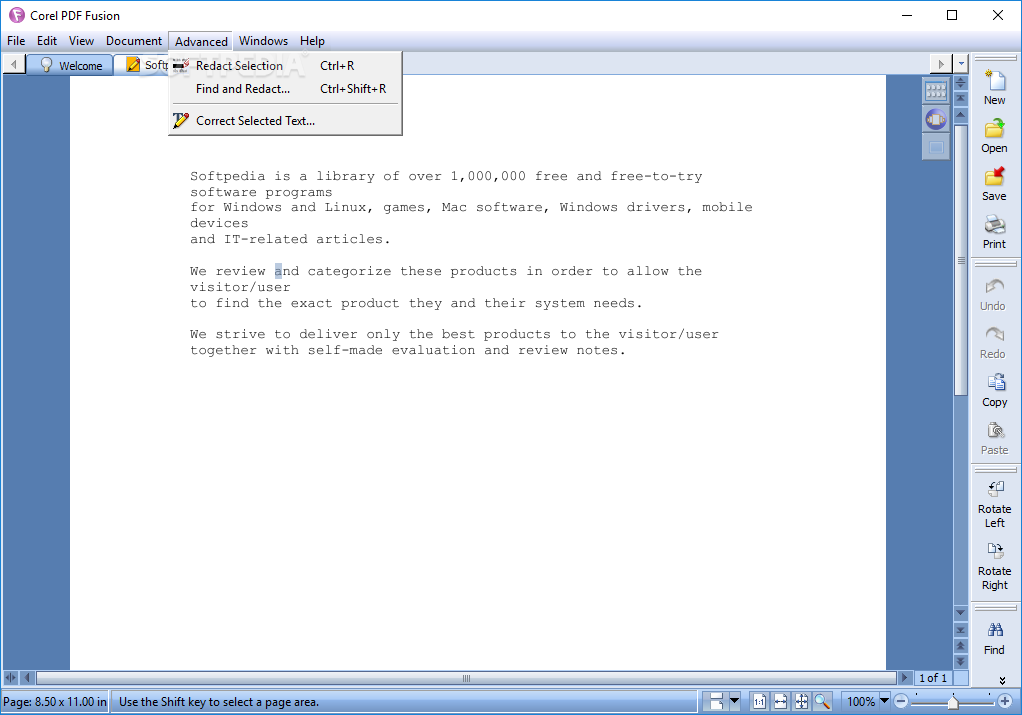
Task: Click horizontal scrollbar left arrow
Action: point(27,678)
